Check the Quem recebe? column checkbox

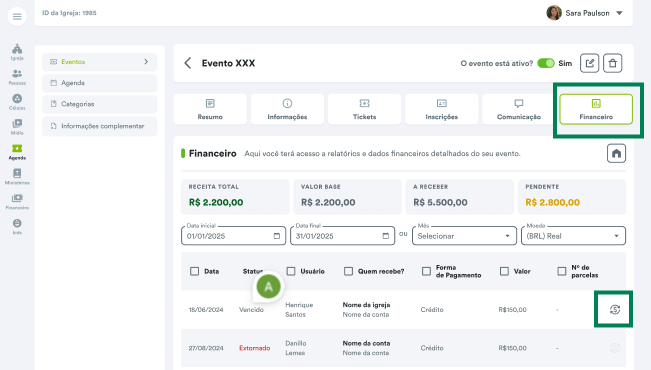pos(348,271)
